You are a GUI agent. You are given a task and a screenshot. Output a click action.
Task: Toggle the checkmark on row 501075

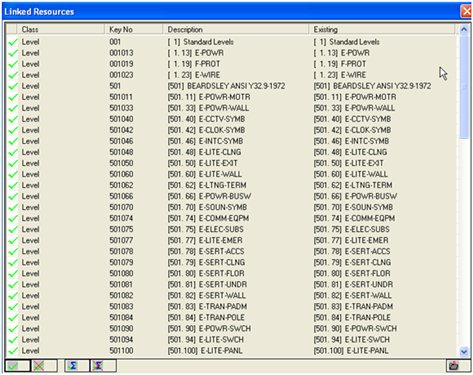13,229
